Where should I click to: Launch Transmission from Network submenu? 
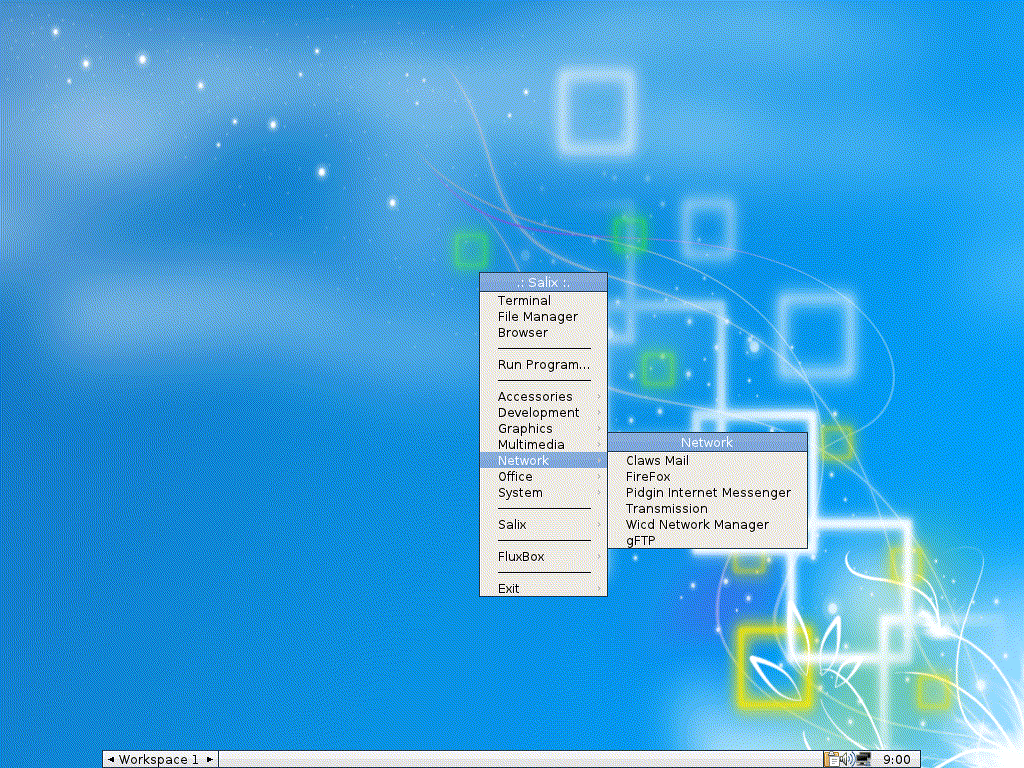(x=708, y=509)
